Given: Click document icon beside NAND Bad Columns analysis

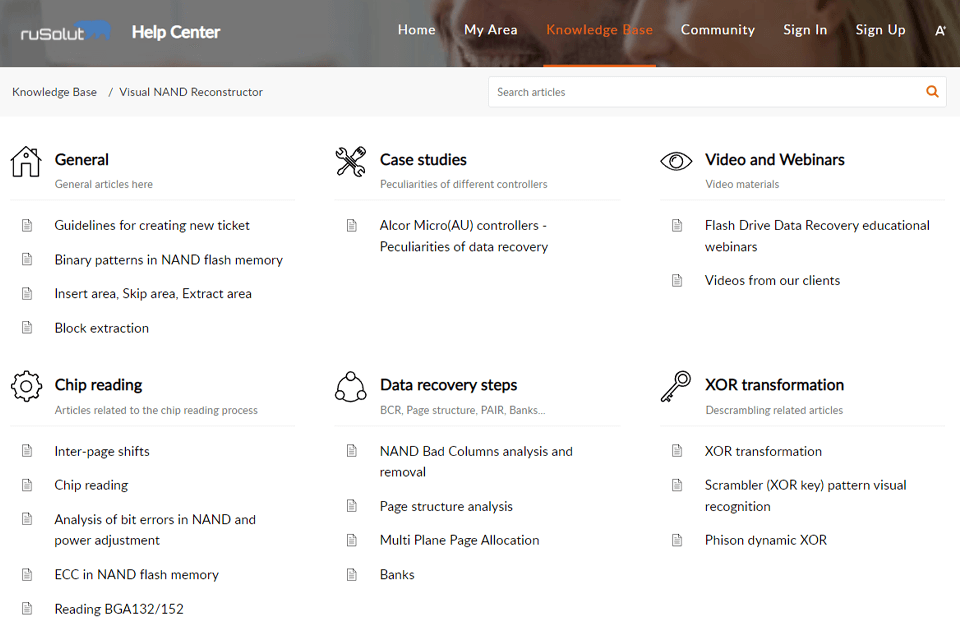Looking at the screenshot, I should click(351, 451).
